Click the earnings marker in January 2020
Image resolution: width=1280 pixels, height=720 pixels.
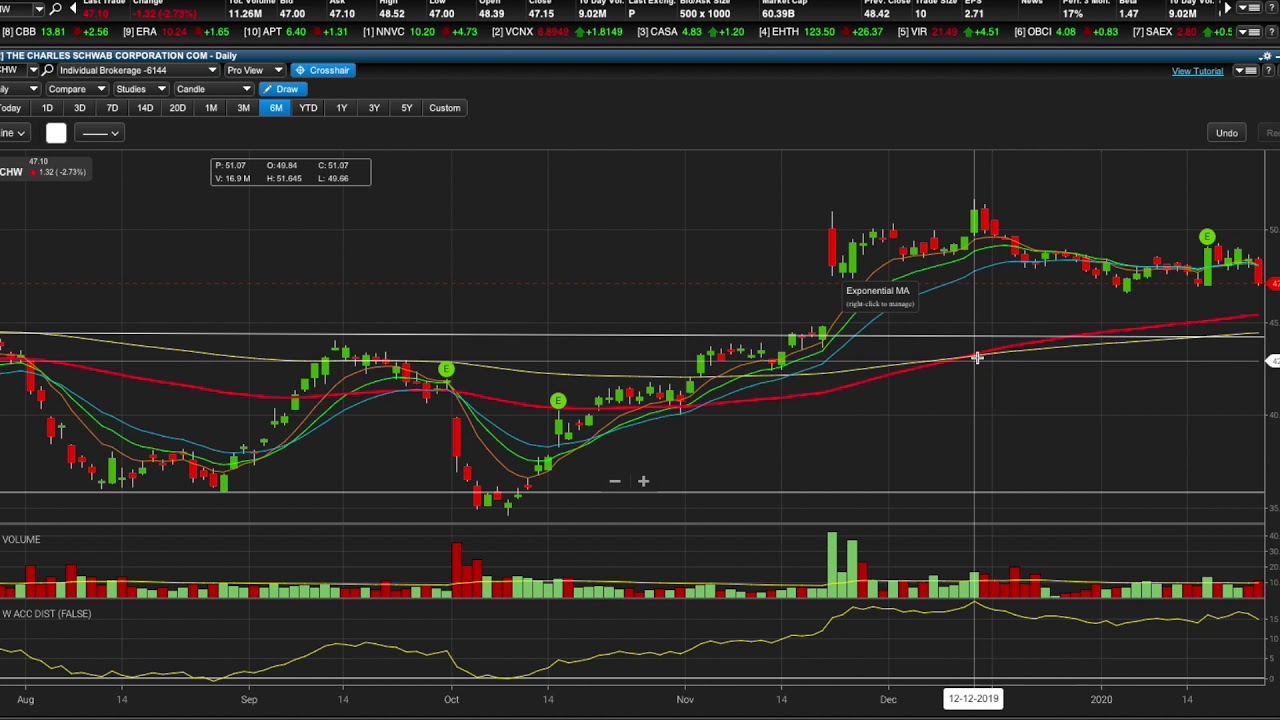[x=1207, y=237]
